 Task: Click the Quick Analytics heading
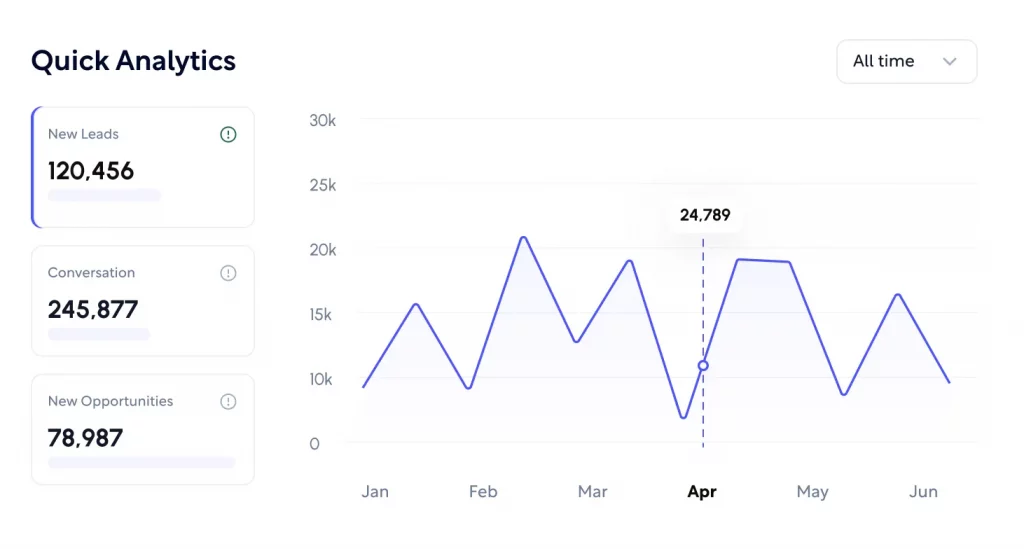[133, 61]
